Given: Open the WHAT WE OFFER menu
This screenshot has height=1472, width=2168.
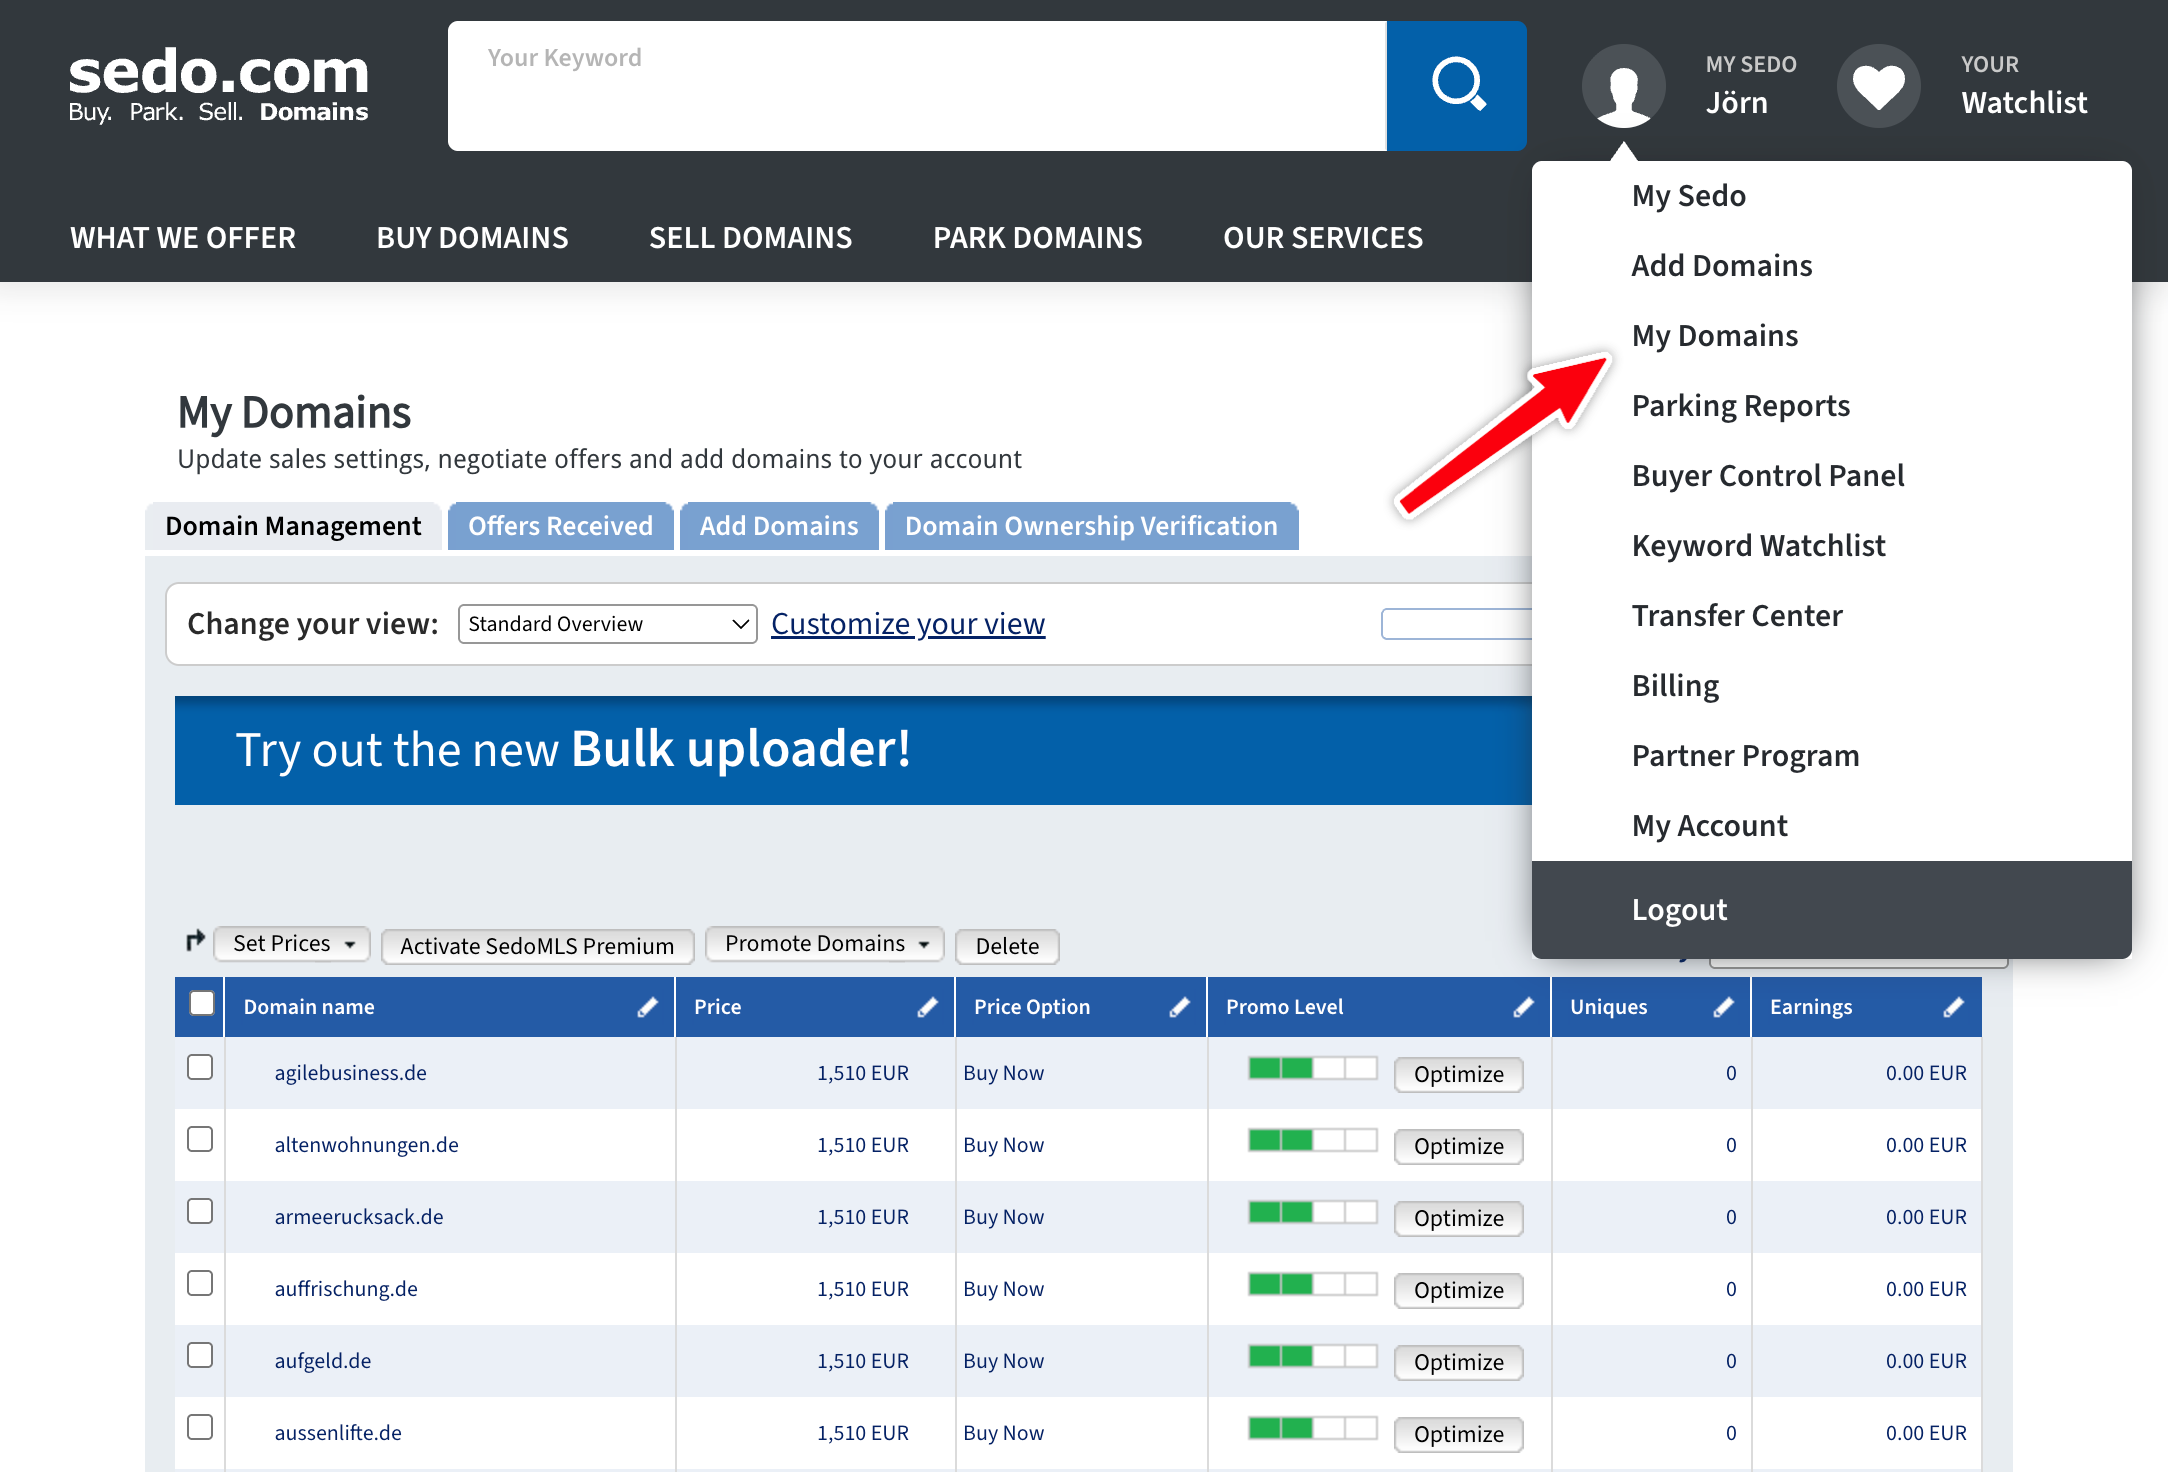Looking at the screenshot, I should coord(183,238).
